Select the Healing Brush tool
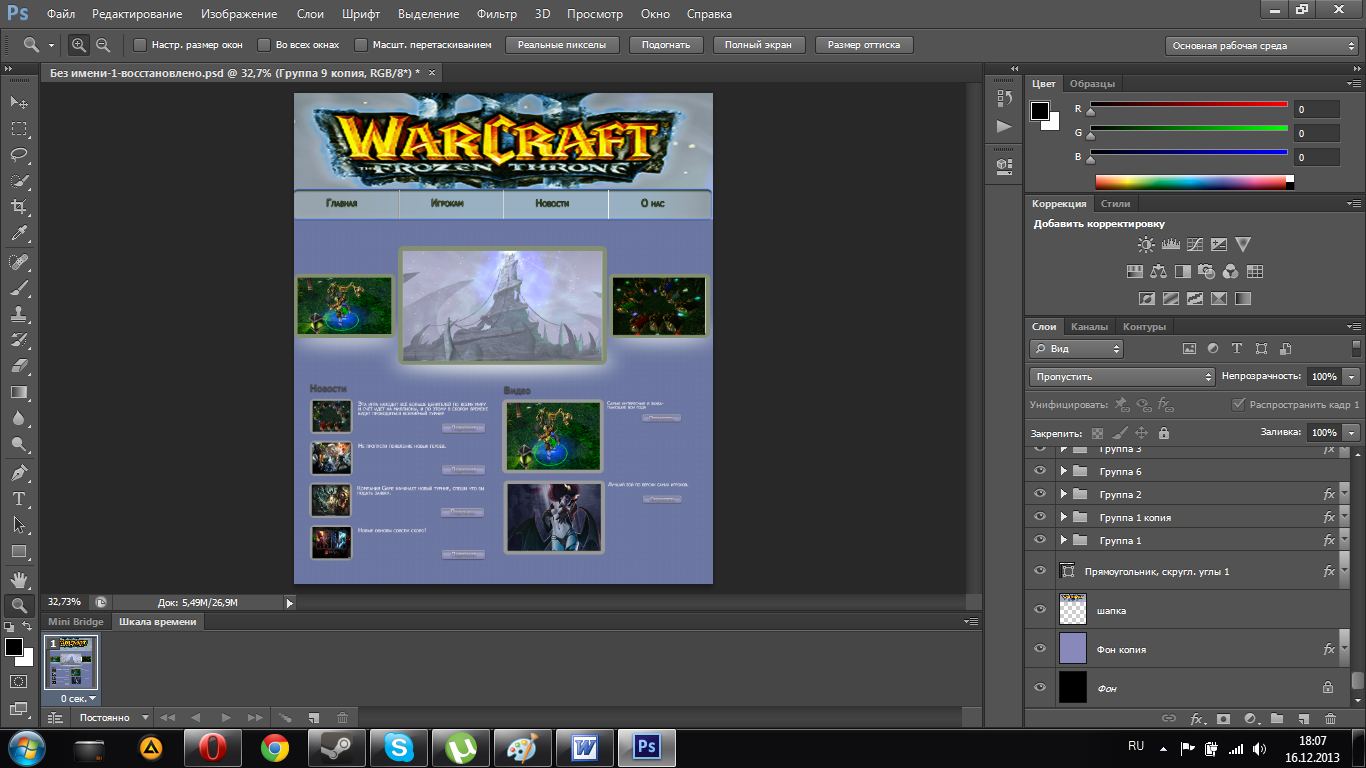Screen dimensions: 1366x768 pyautogui.click(x=19, y=262)
